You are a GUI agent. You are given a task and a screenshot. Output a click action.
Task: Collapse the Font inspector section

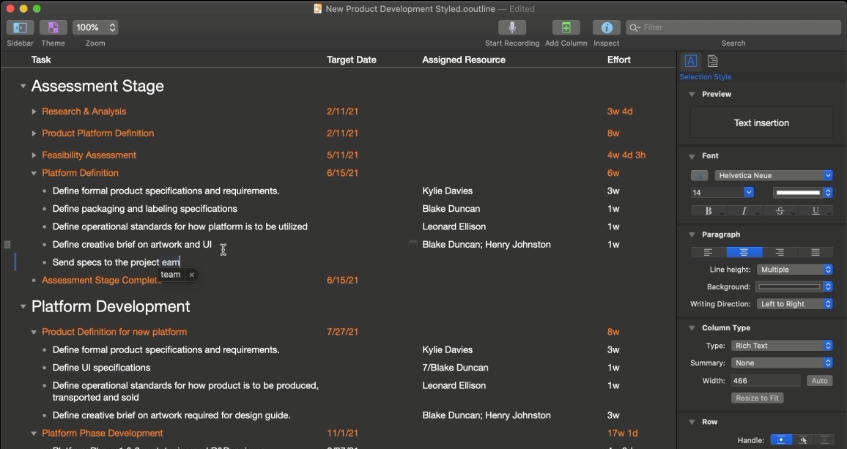tap(692, 156)
